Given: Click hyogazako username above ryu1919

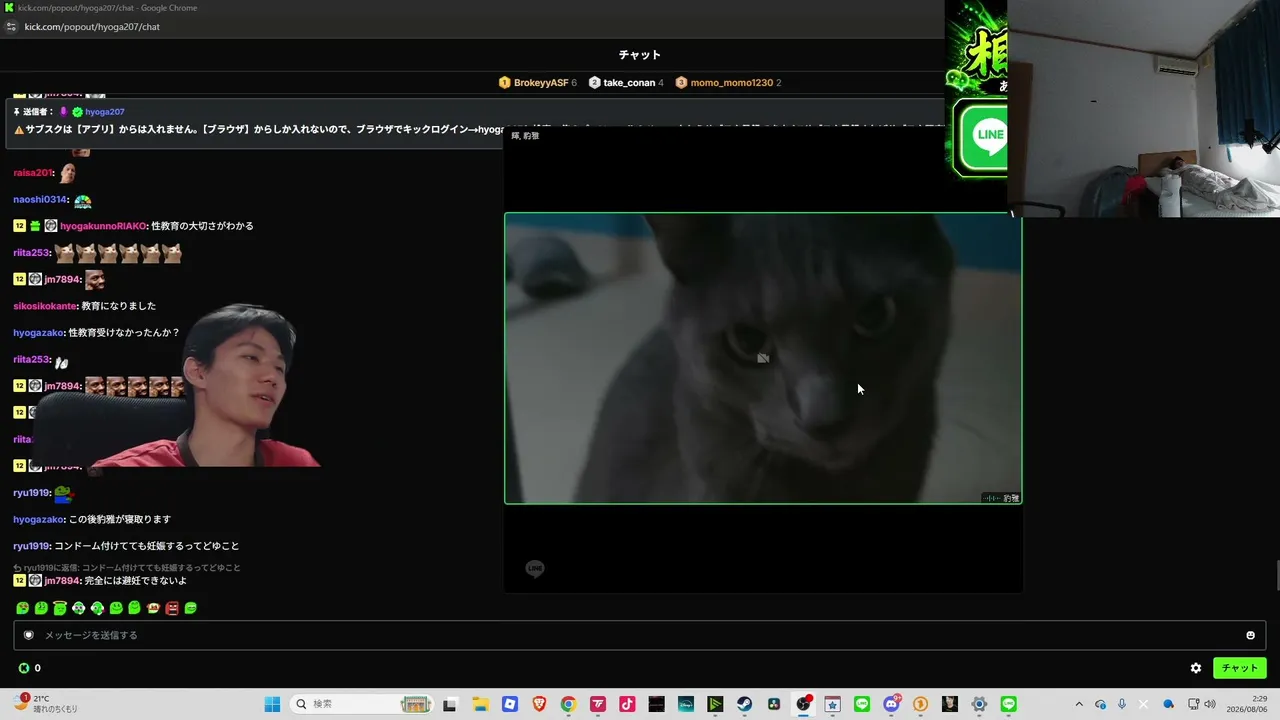Looking at the screenshot, I should click(x=39, y=520).
